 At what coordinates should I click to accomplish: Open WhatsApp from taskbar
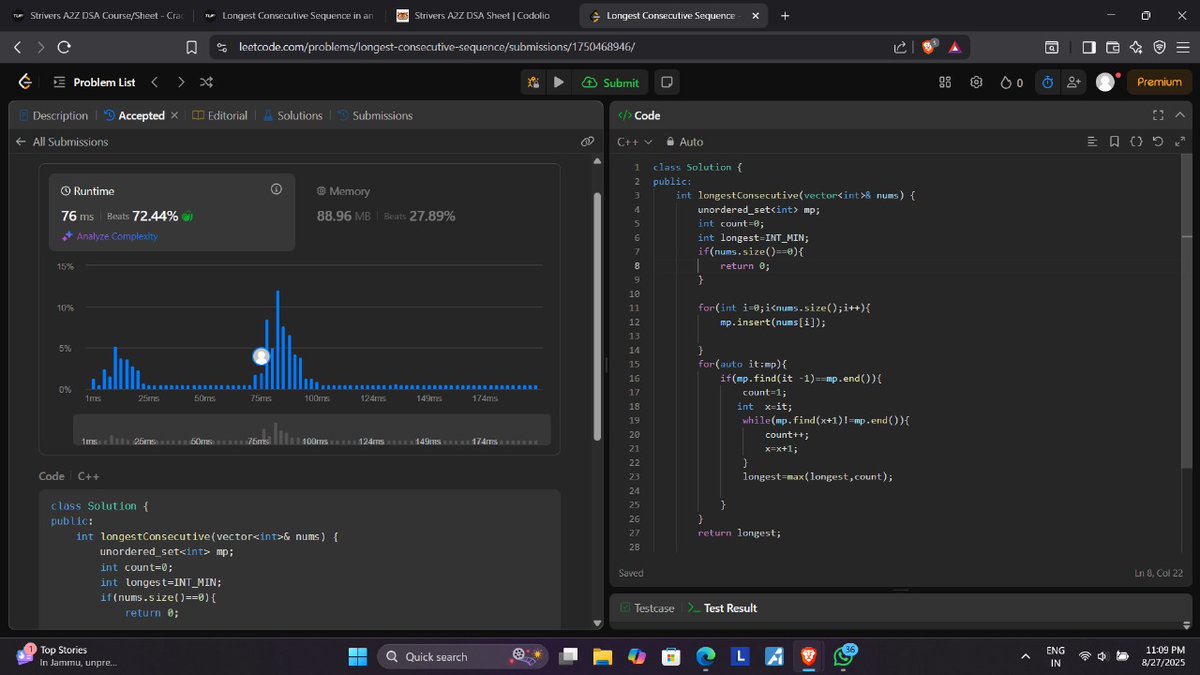[842, 656]
